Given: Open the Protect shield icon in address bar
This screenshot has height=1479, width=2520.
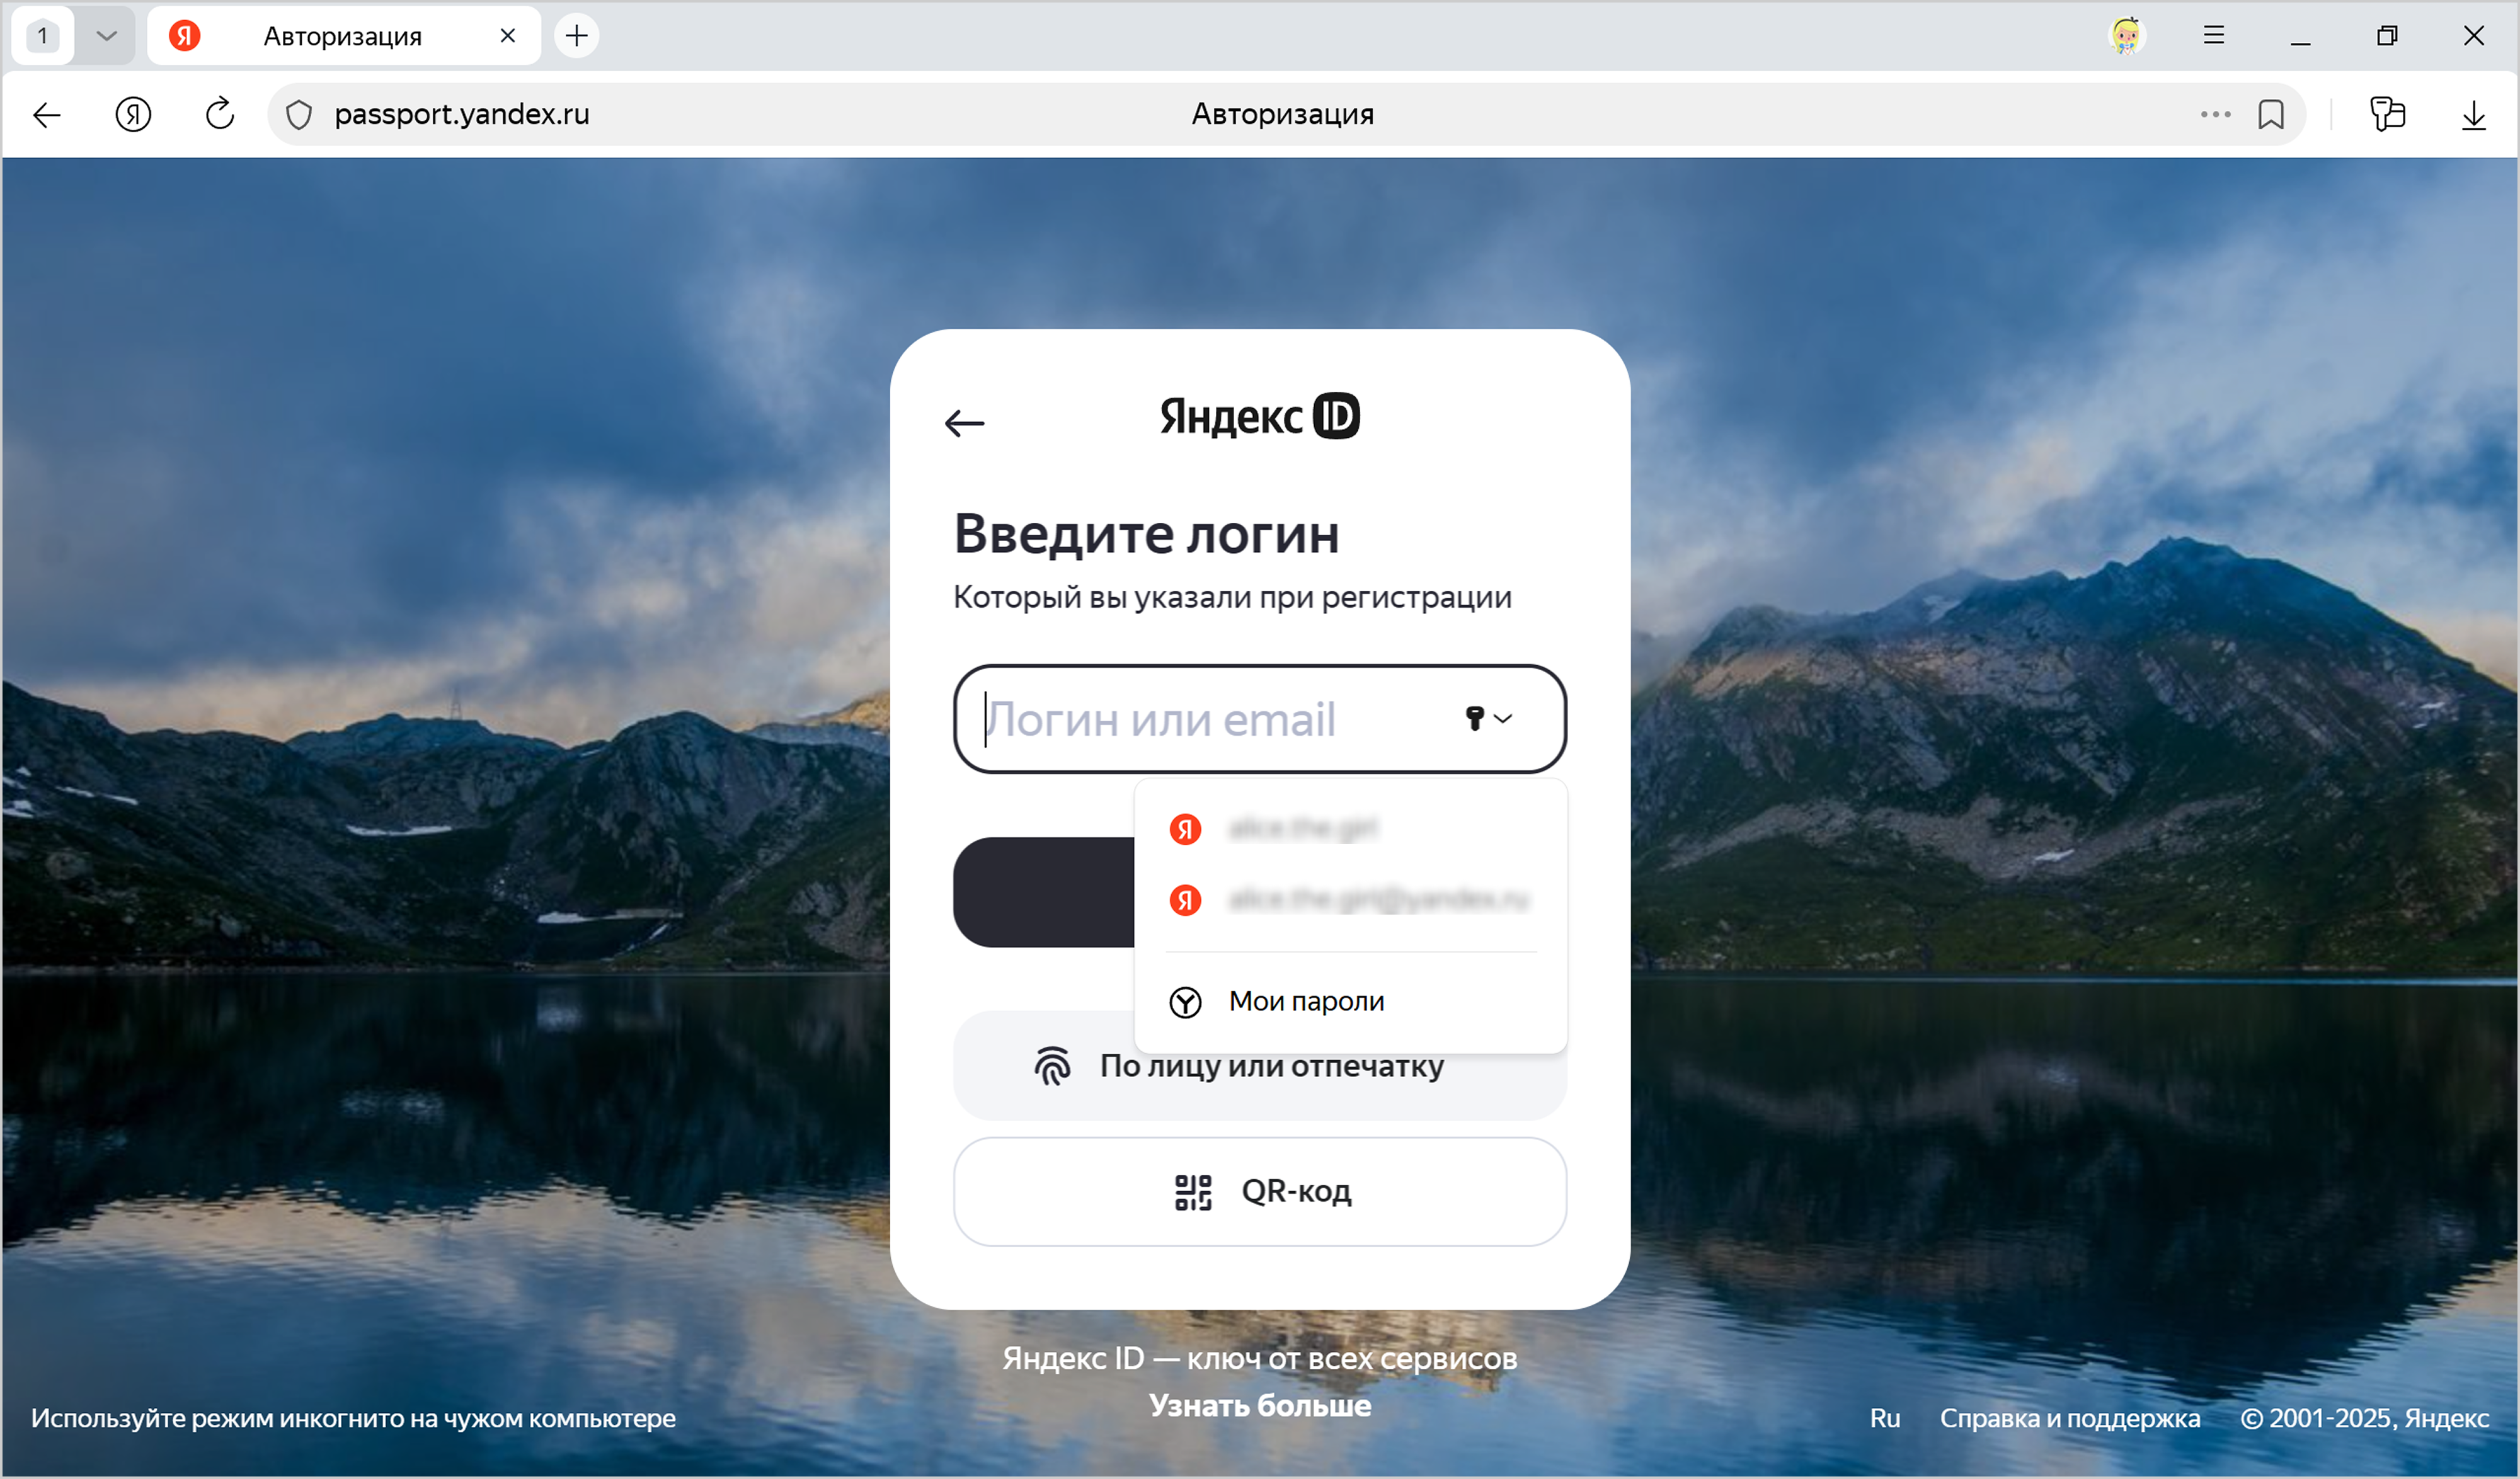Looking at the screenshot, I should 299,115.
